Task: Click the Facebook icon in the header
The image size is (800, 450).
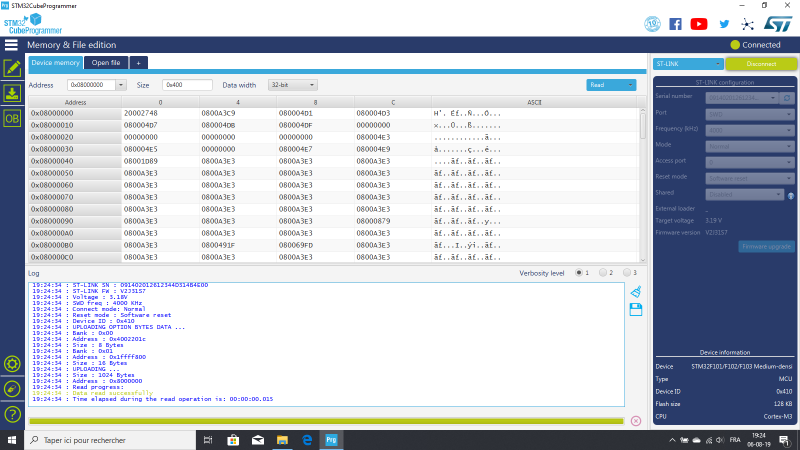Action: pyautogui.click(x=675, y=23)
